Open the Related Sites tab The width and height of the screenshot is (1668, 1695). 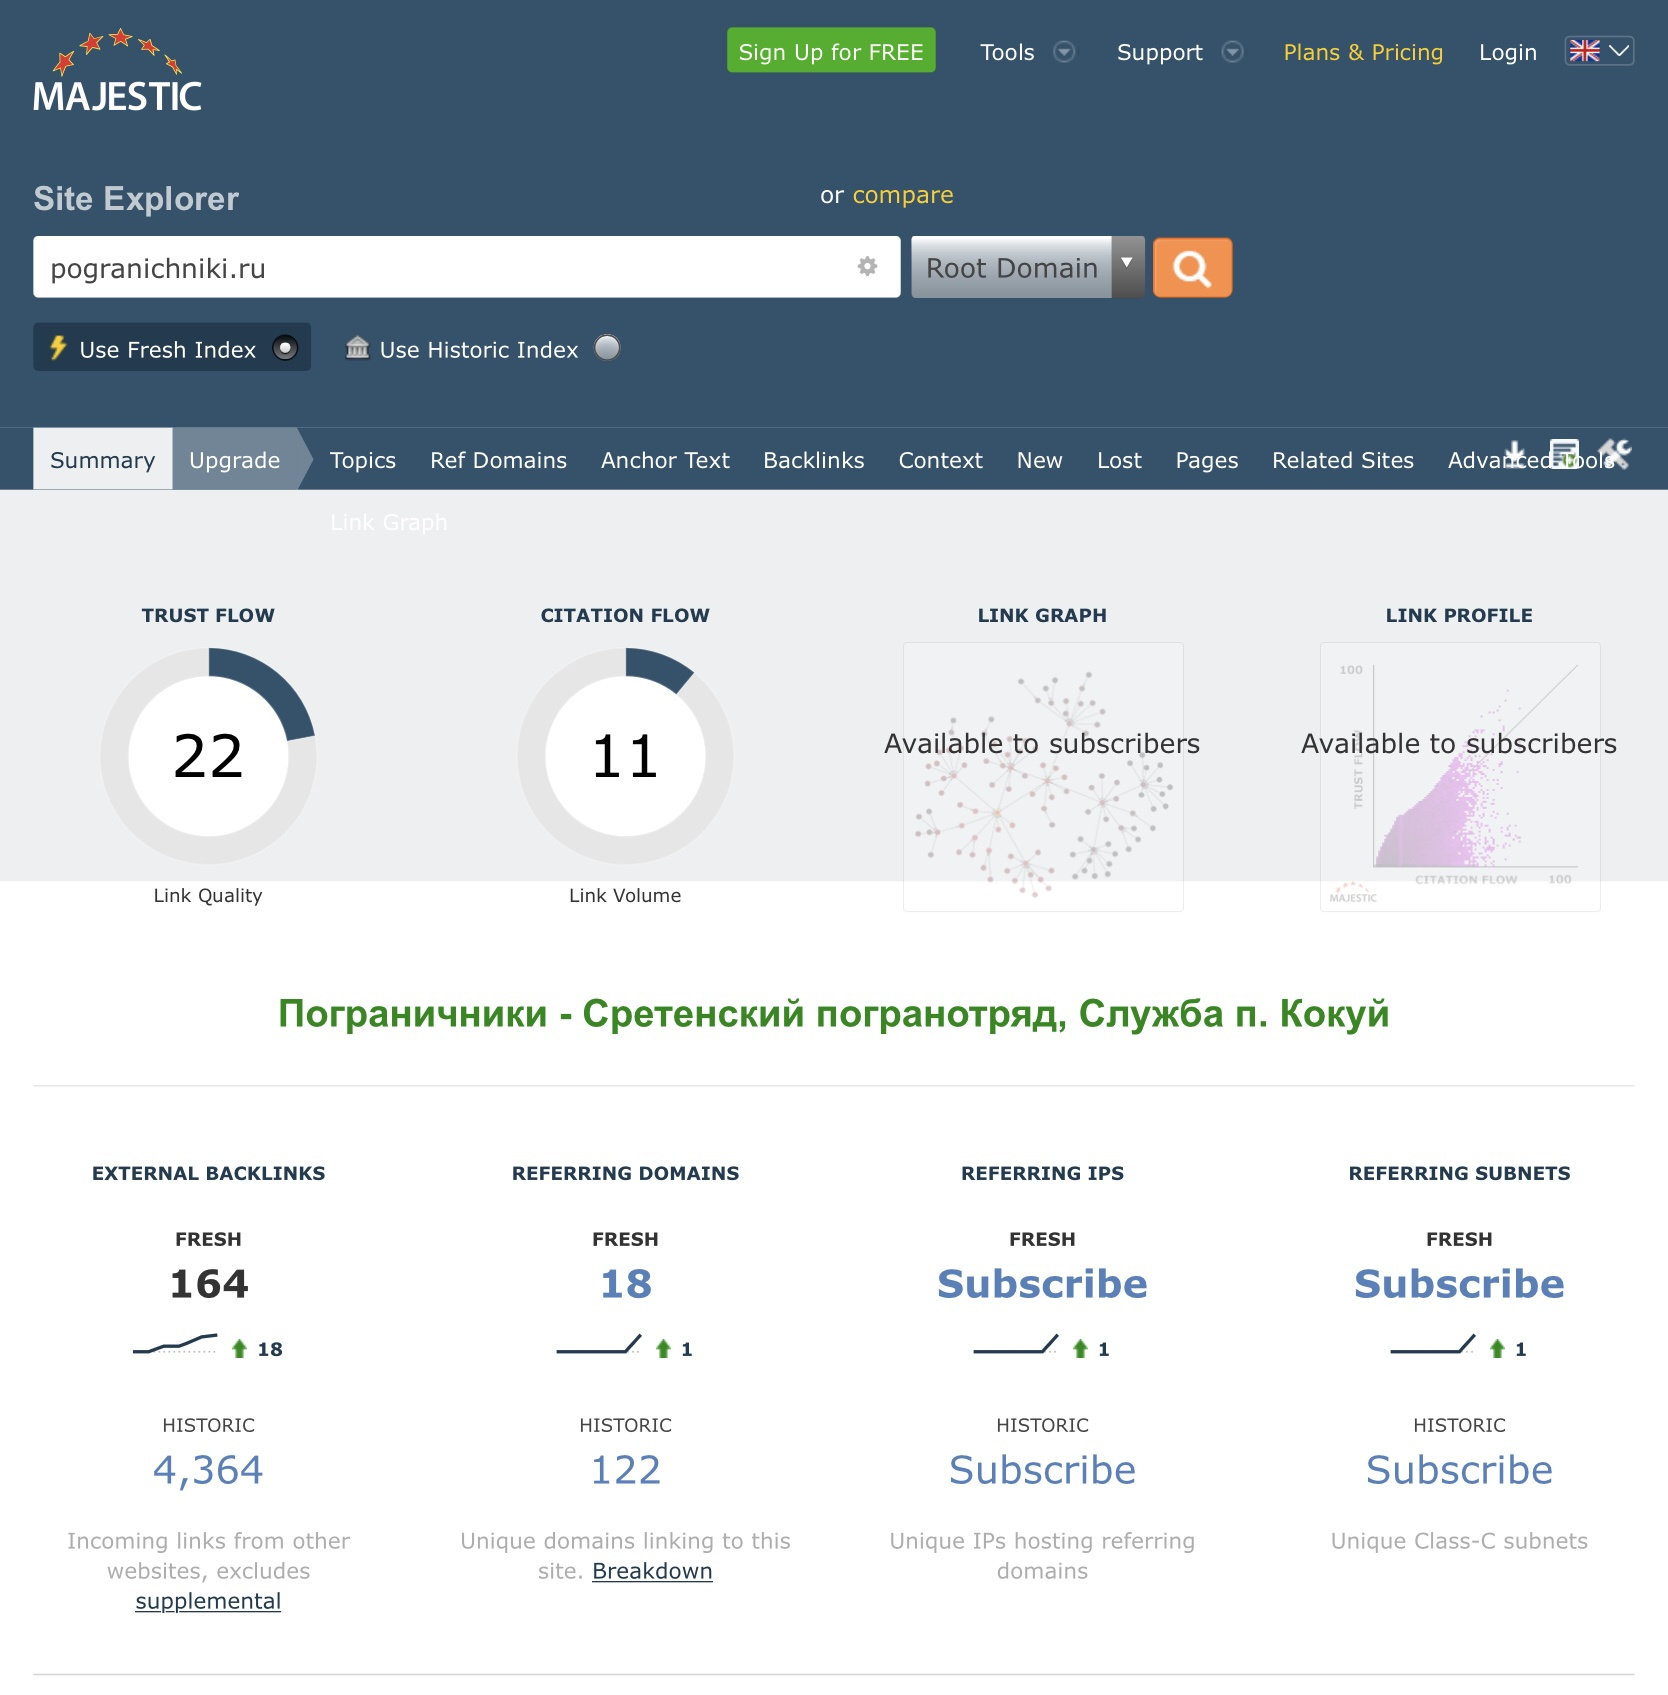pos(1342,460)
